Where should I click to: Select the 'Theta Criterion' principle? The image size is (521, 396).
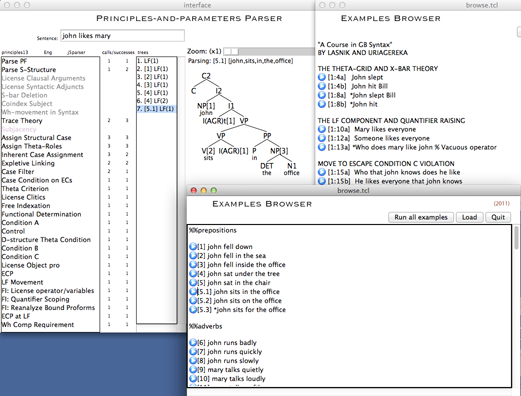click(x=25, y=189)
